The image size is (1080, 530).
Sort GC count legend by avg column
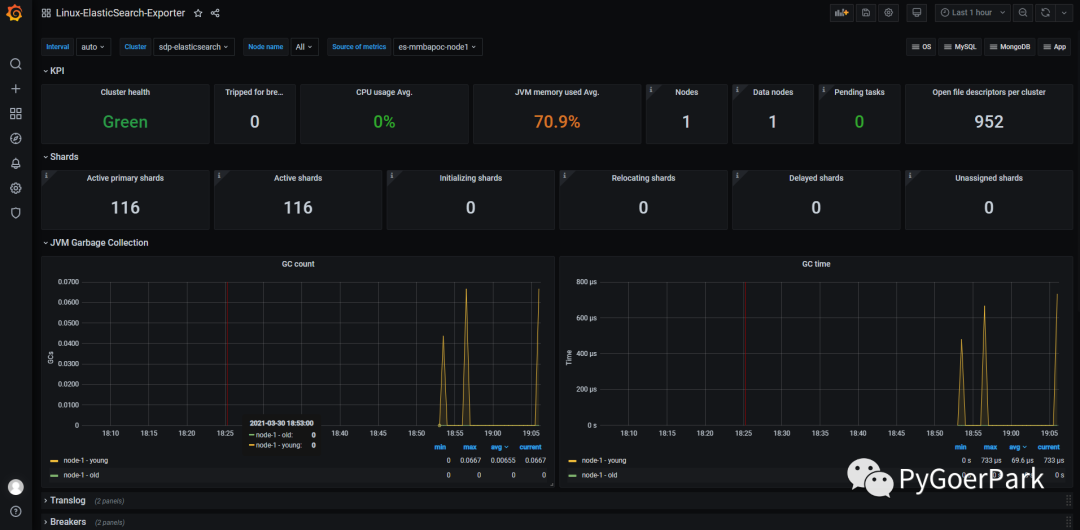(499, 447)
